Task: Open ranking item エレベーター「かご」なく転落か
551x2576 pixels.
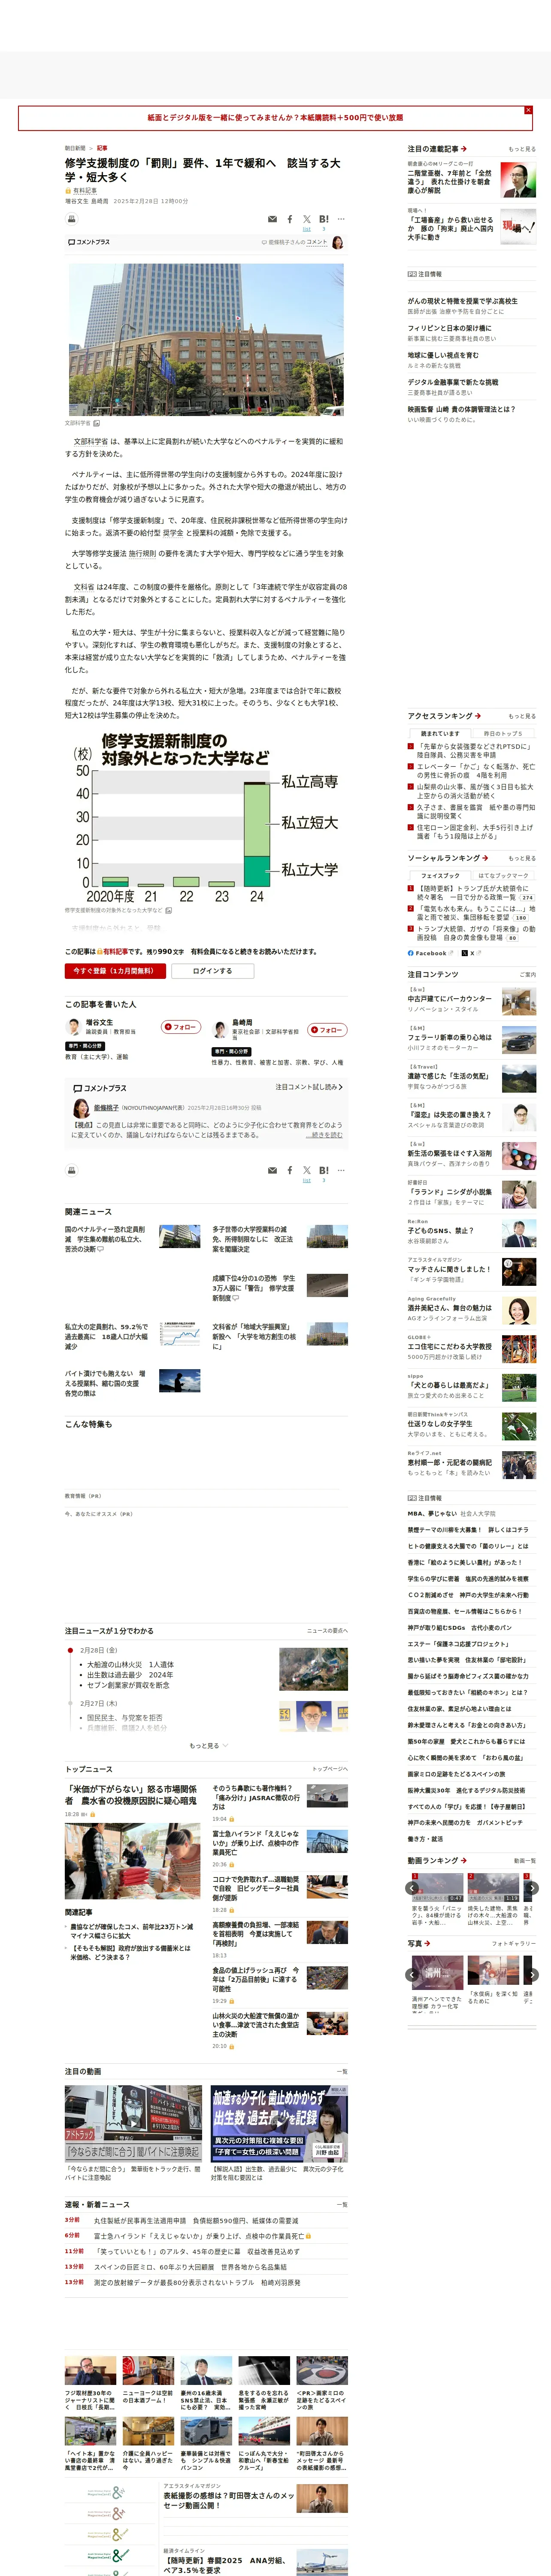Action: coord(475,771)
